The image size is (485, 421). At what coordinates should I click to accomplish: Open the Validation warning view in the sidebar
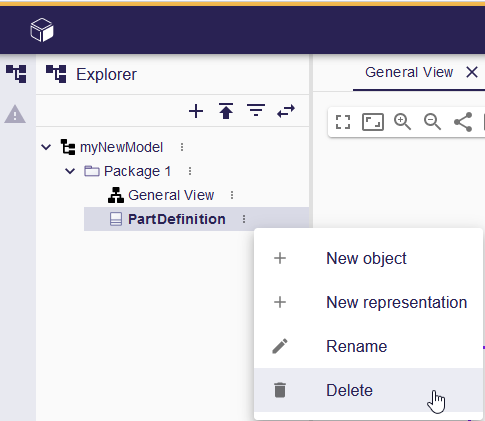(x=15, y=114)
